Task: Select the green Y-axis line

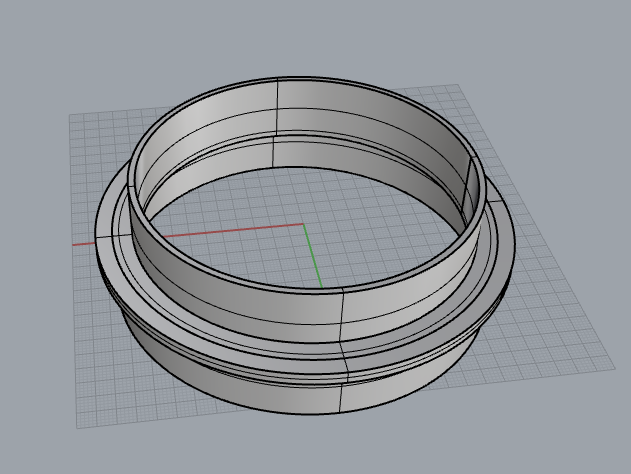Action: [x=313, y=255]
